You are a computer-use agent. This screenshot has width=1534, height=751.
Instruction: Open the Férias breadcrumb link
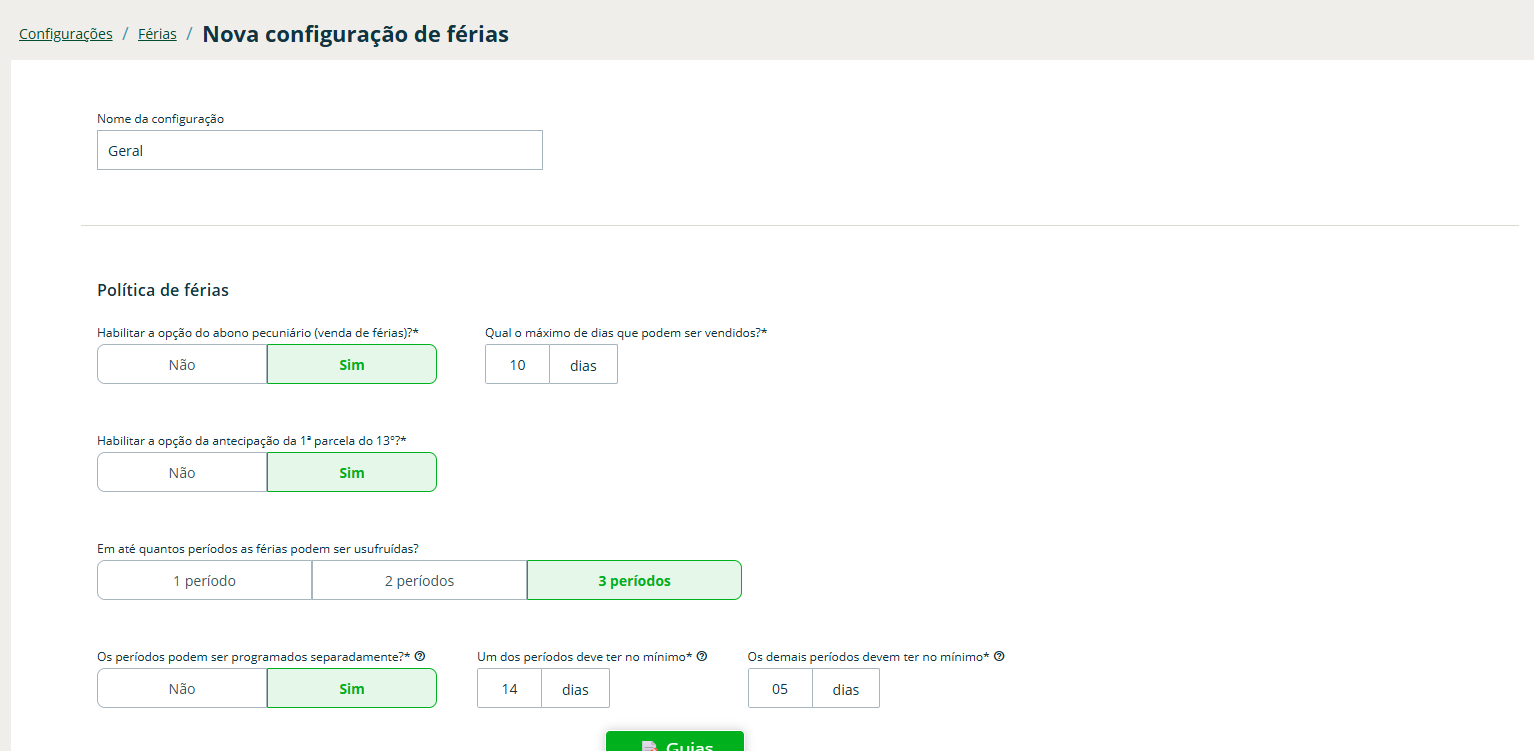(x=157, y=34)
